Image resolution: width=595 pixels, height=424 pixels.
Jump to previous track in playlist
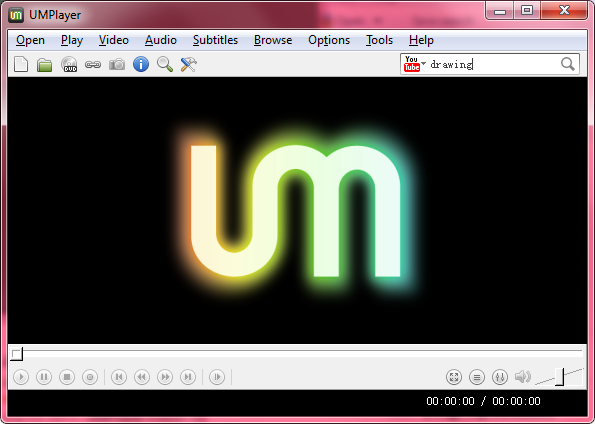[x=119, y=377]
